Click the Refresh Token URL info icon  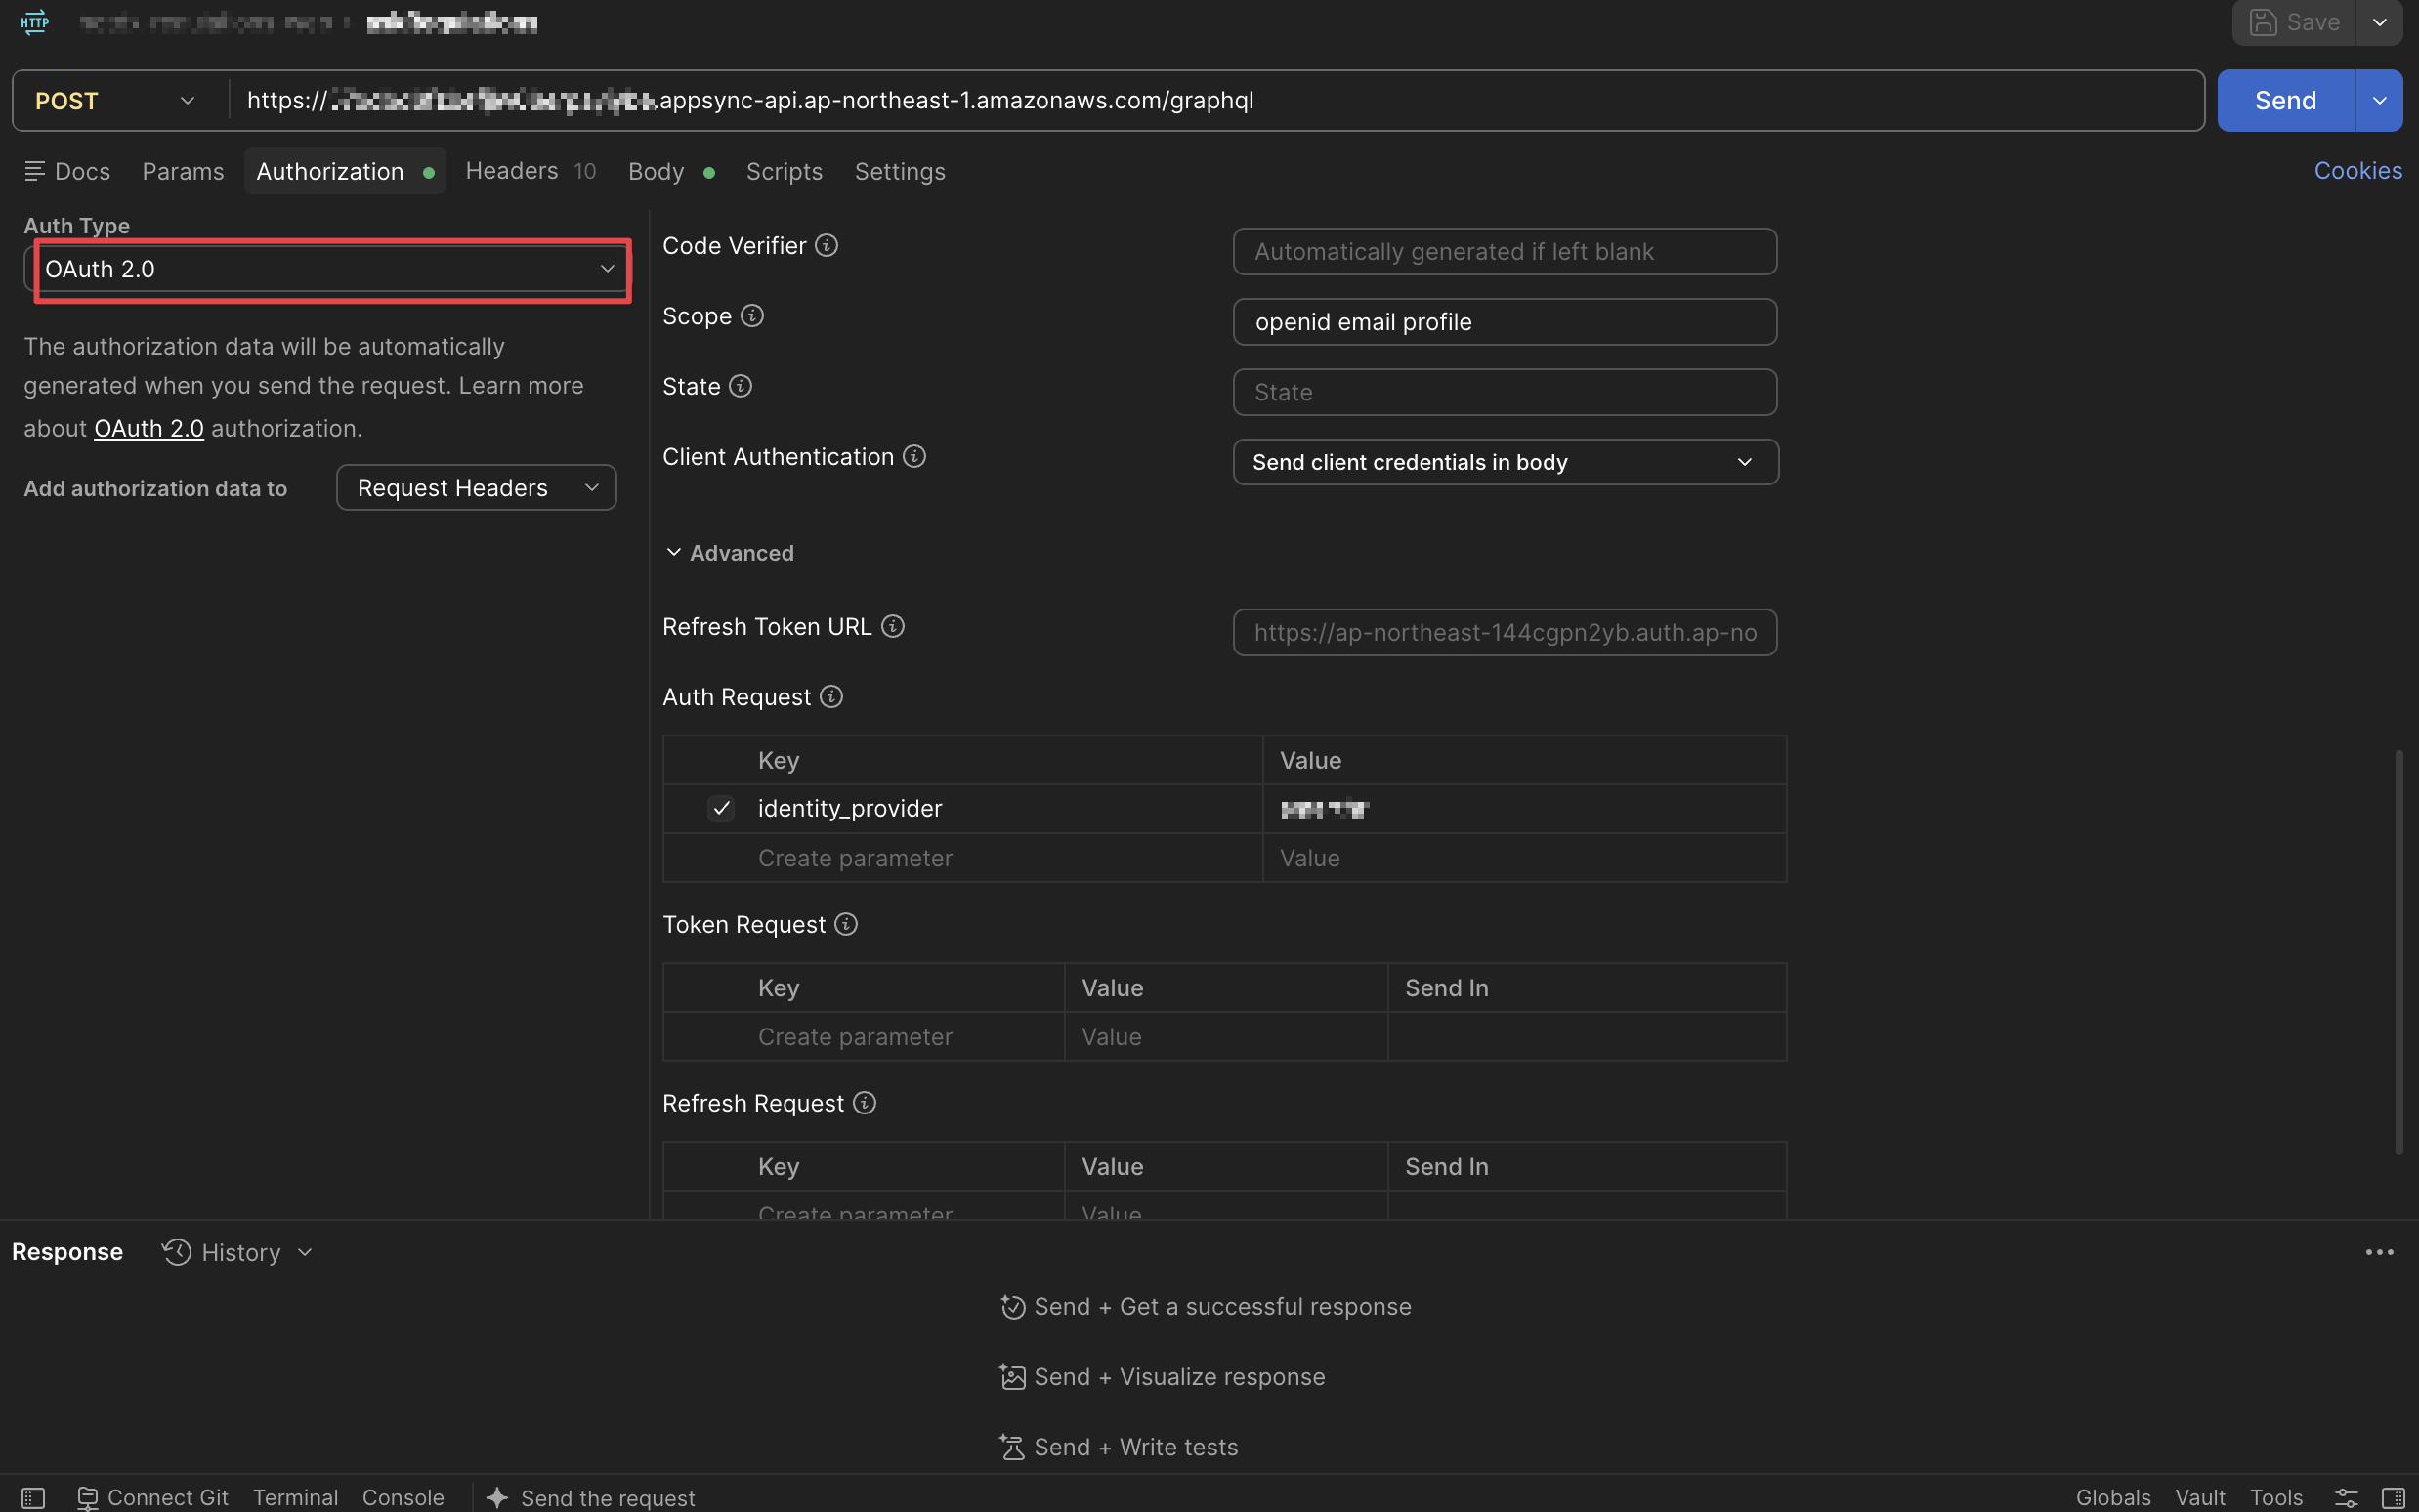click(x=892, y=626)
